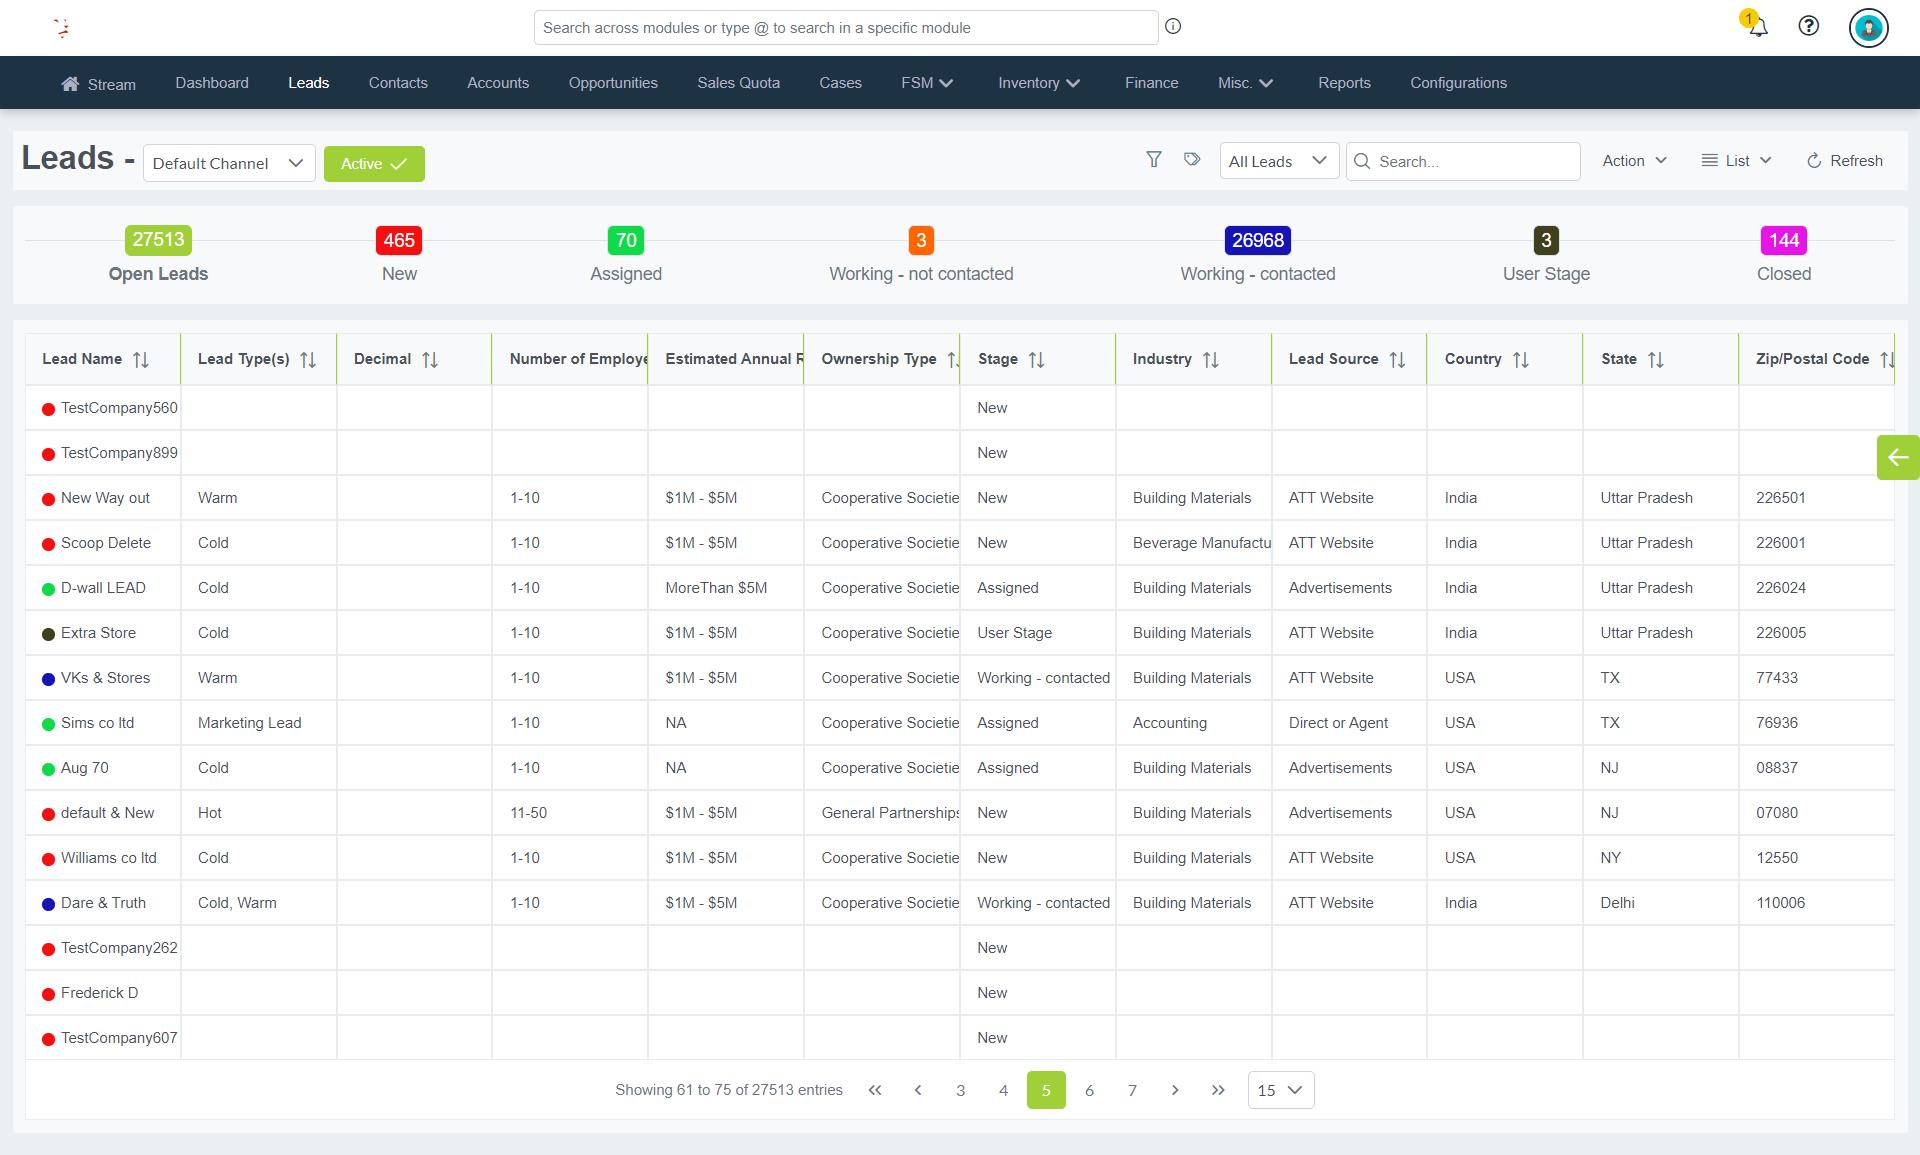Image resolution: width=1920 pixels, height=1155 pixels.
Task: Open the Opportunities module tab
Action: [613, 83]
